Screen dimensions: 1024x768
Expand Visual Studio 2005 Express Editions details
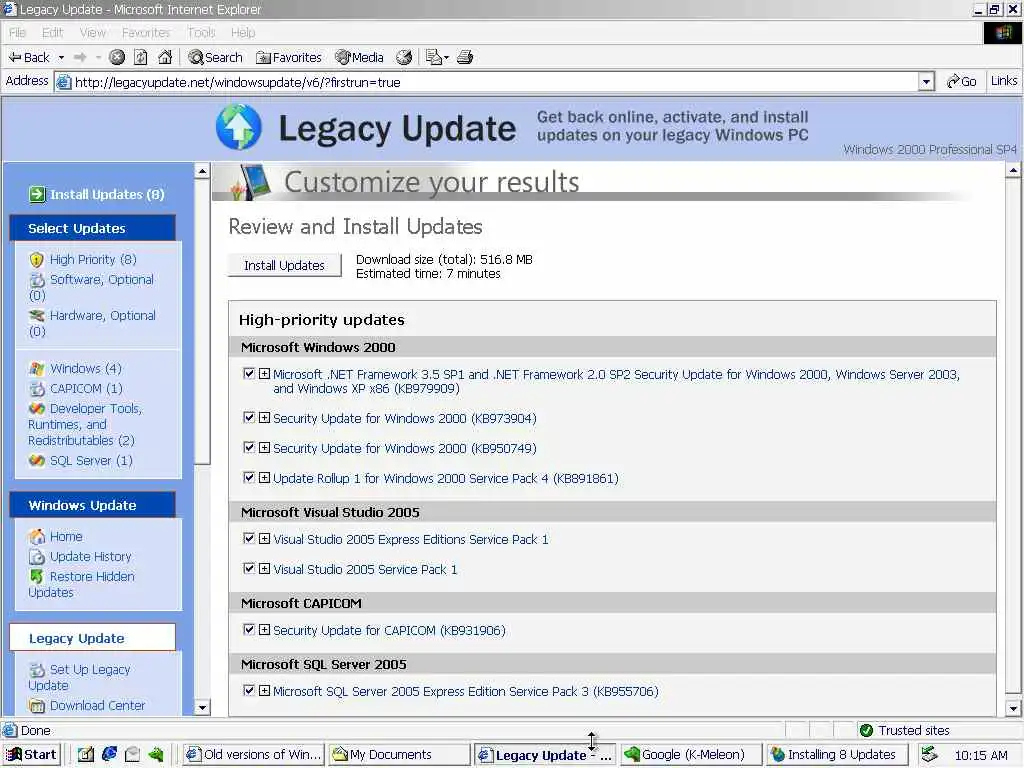(x=264, y=538)
